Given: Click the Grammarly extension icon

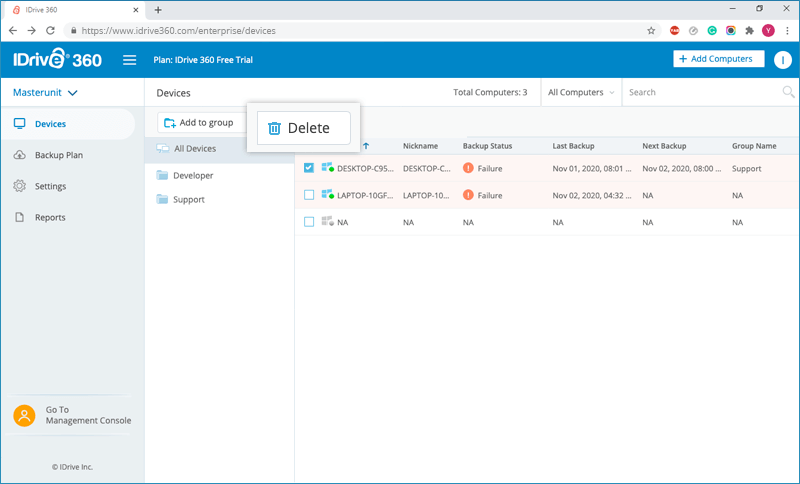Looking at the screenshot, I should (712, 31).
